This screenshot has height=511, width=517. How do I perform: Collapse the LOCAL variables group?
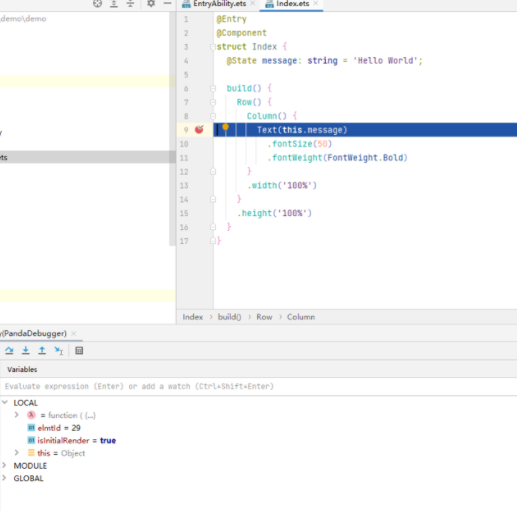coord(5,403)
